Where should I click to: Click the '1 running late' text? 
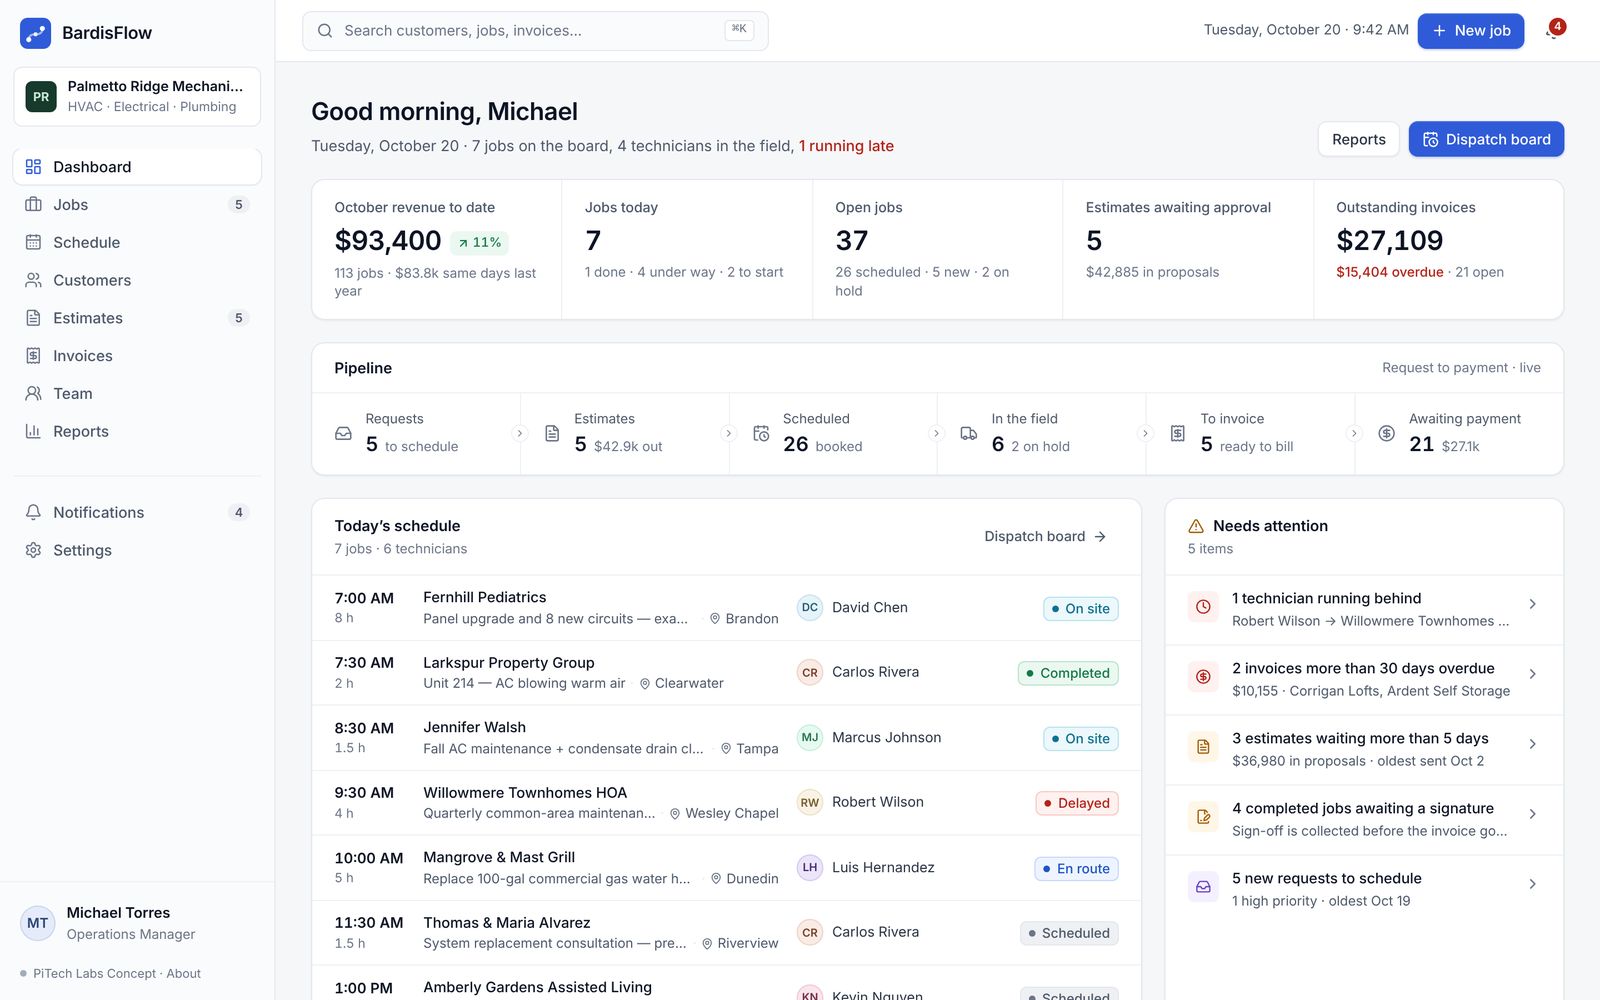[x=846, y=146]
